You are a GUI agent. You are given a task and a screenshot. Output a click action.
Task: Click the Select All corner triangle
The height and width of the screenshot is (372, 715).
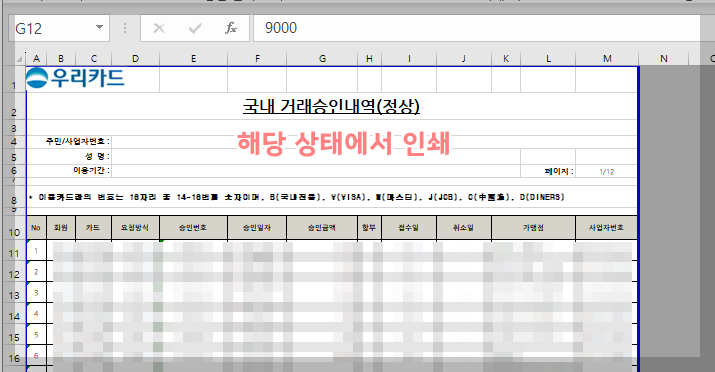[20, 59]
